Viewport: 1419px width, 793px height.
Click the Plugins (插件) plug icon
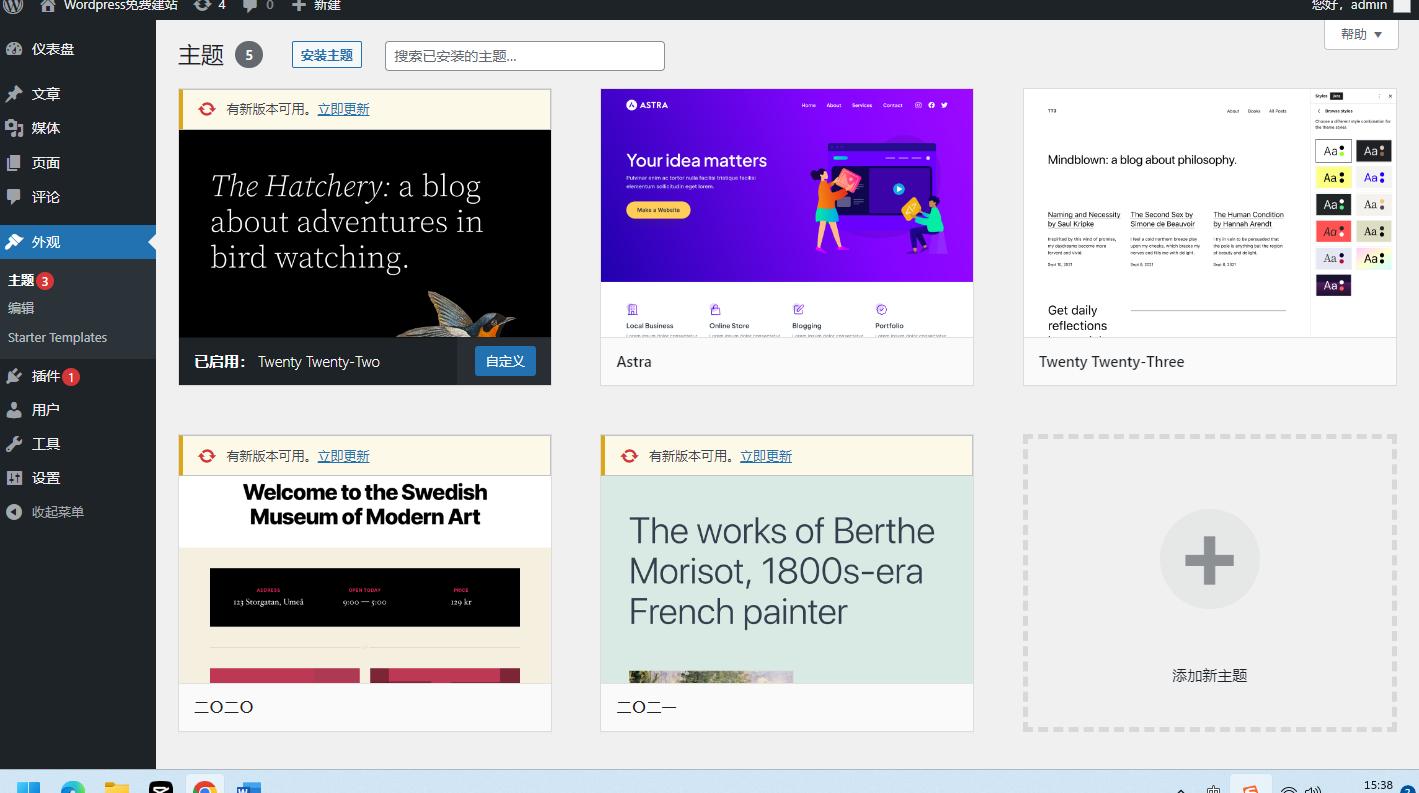point(14,376)
